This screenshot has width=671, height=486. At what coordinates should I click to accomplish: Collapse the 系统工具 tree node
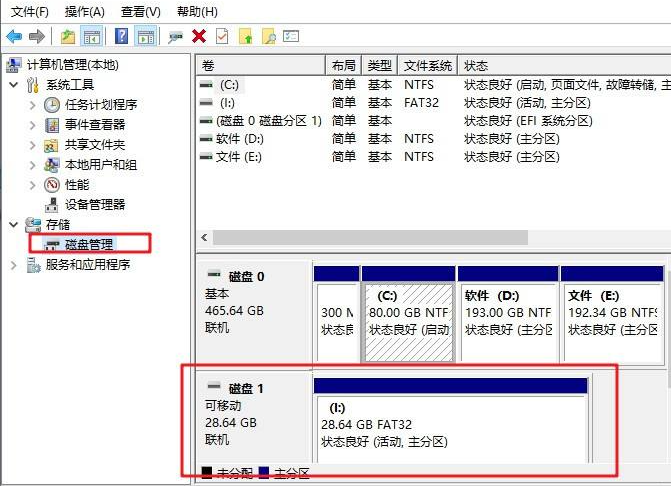pos(13,85)
